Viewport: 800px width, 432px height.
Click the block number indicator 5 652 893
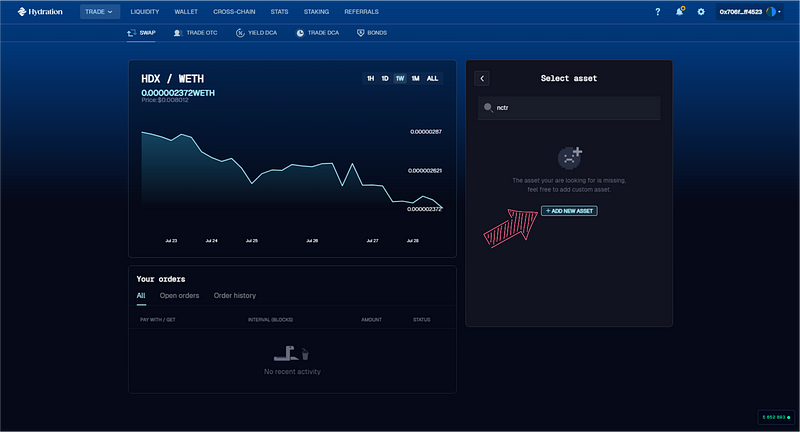point(776,417)
